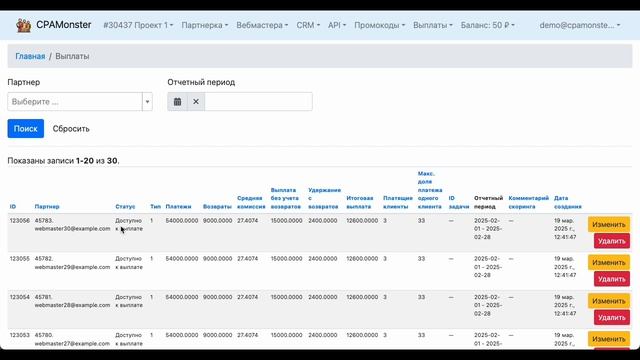Click Выплаты breadcrumb text
This screenshot has width=640, height=360.
coord(72,56)
